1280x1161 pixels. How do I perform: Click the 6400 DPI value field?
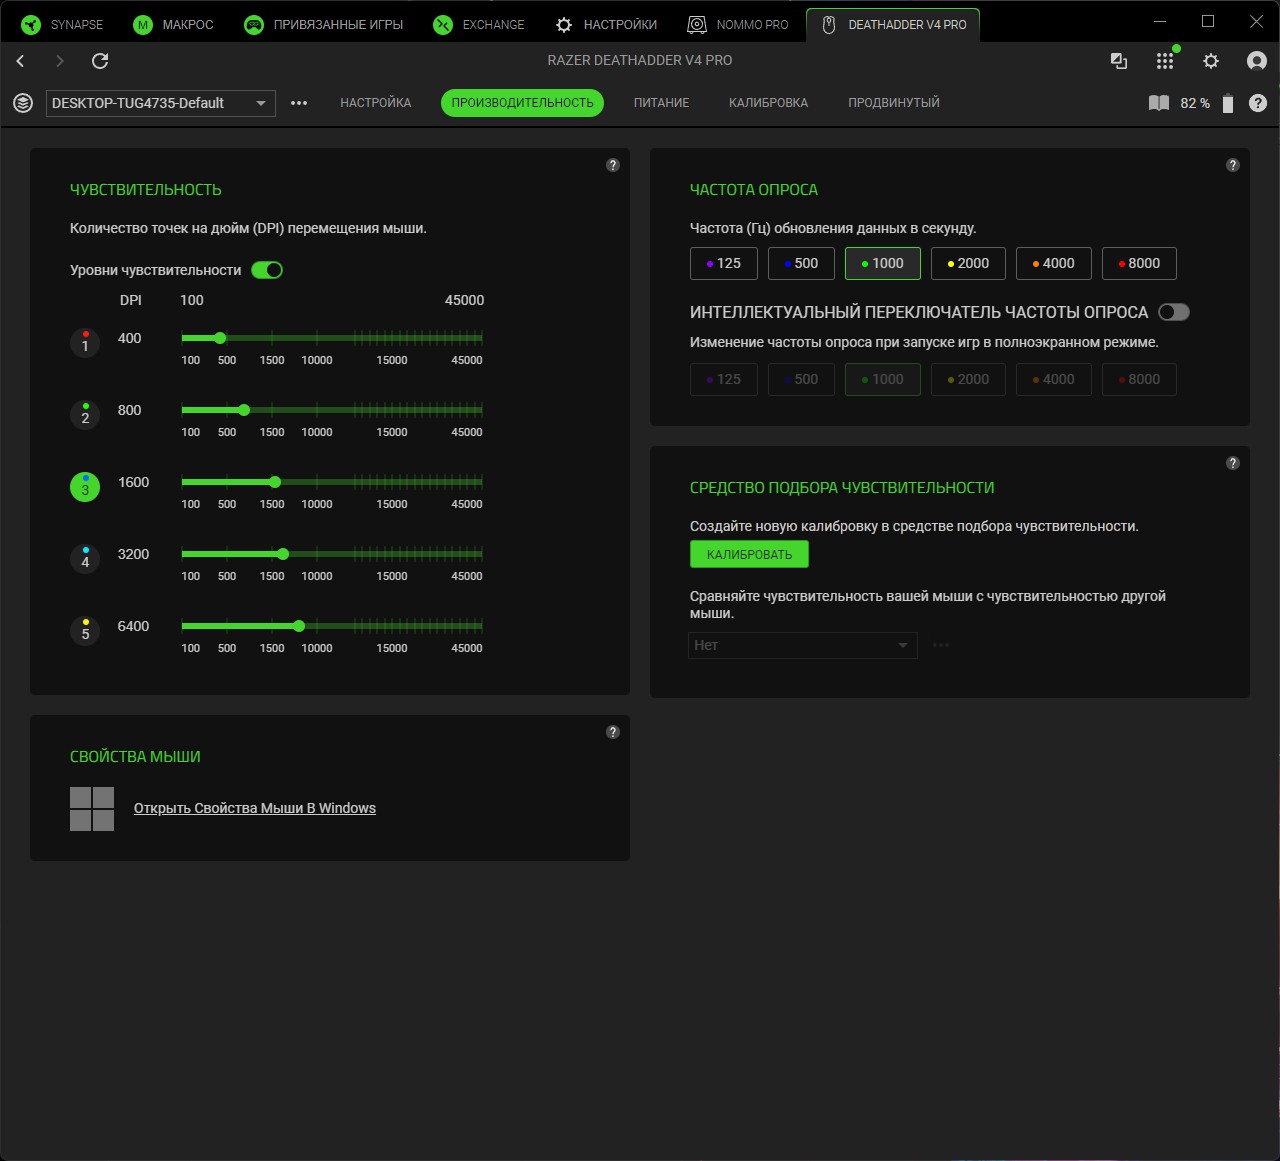133,626
